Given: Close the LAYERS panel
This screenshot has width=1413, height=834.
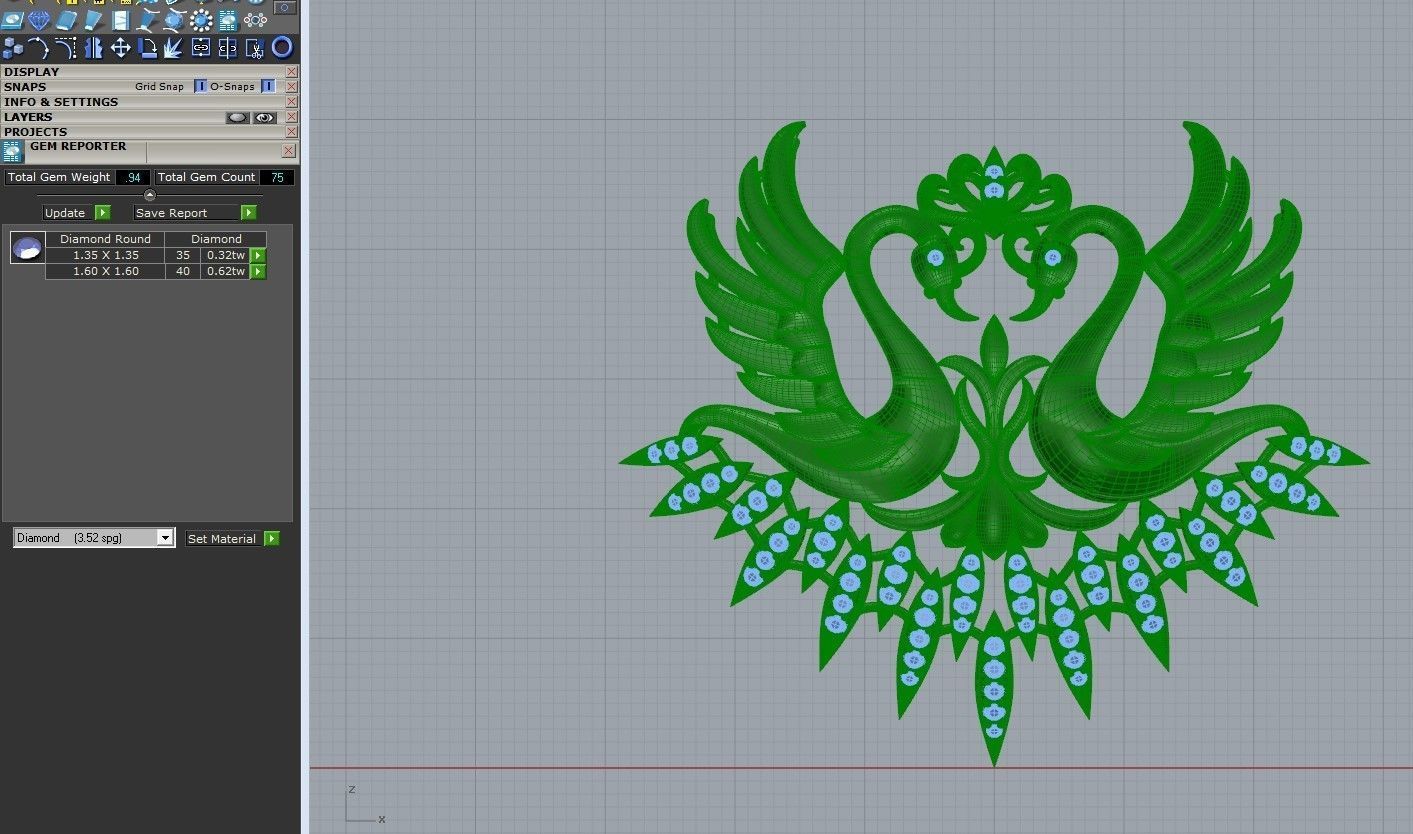Looking at the screenshot, I should (291, 117).
